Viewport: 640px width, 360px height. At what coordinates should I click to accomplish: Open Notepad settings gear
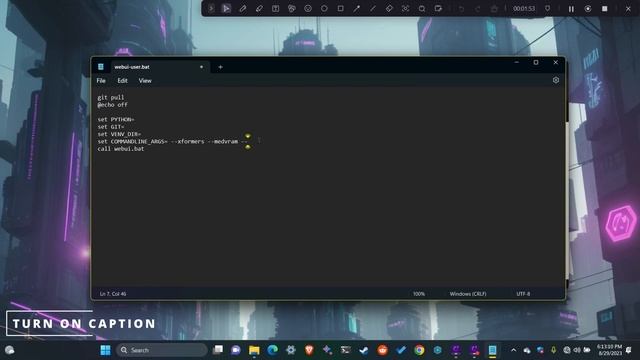(556, 80)
